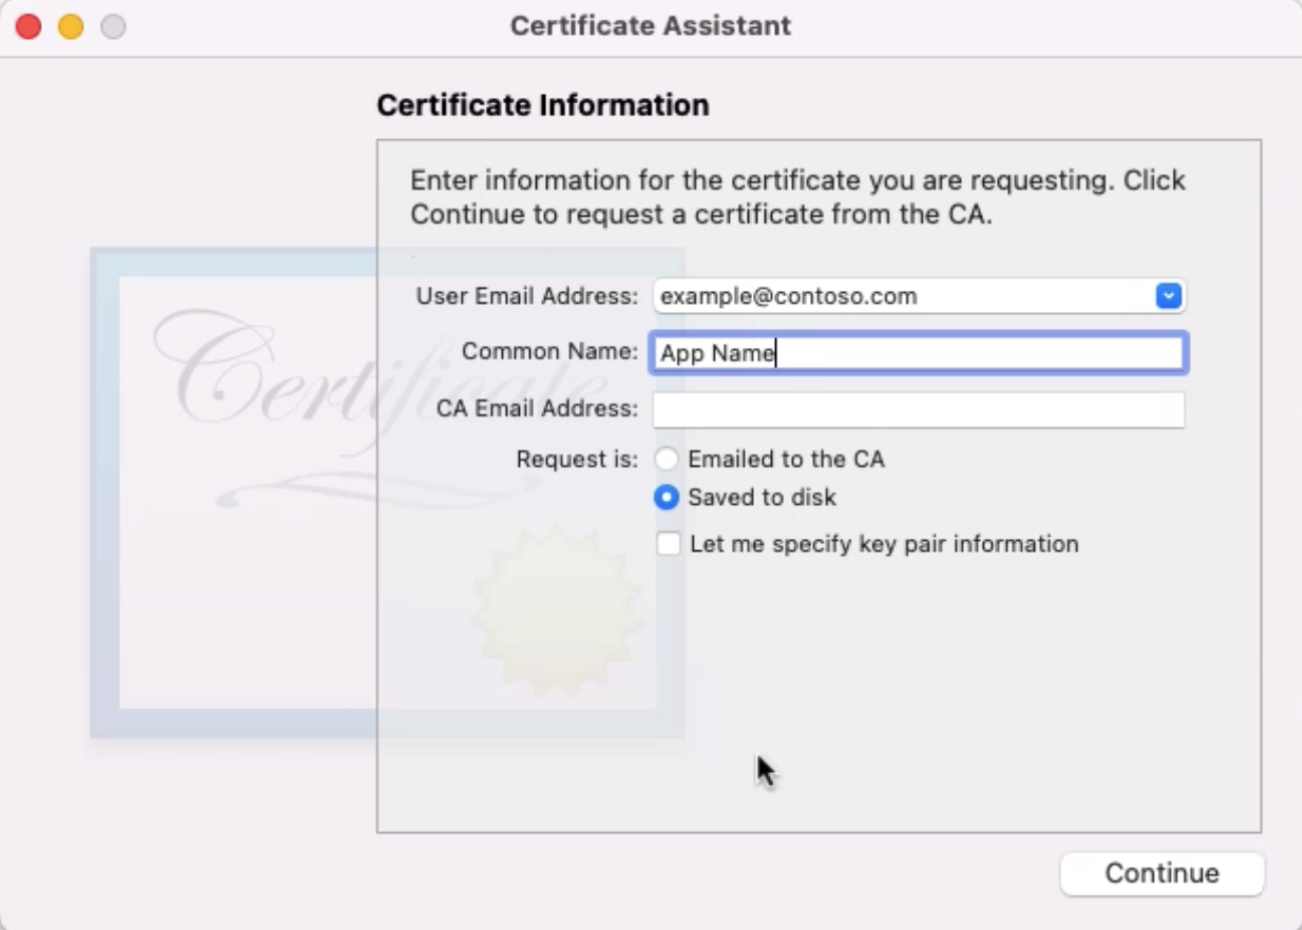Image resolution: width=1302 pixels, height=930 pixels.
Task: Click the blue disclosure arrow next to email
Action: pyautogui.click(x=1168, y=295)
